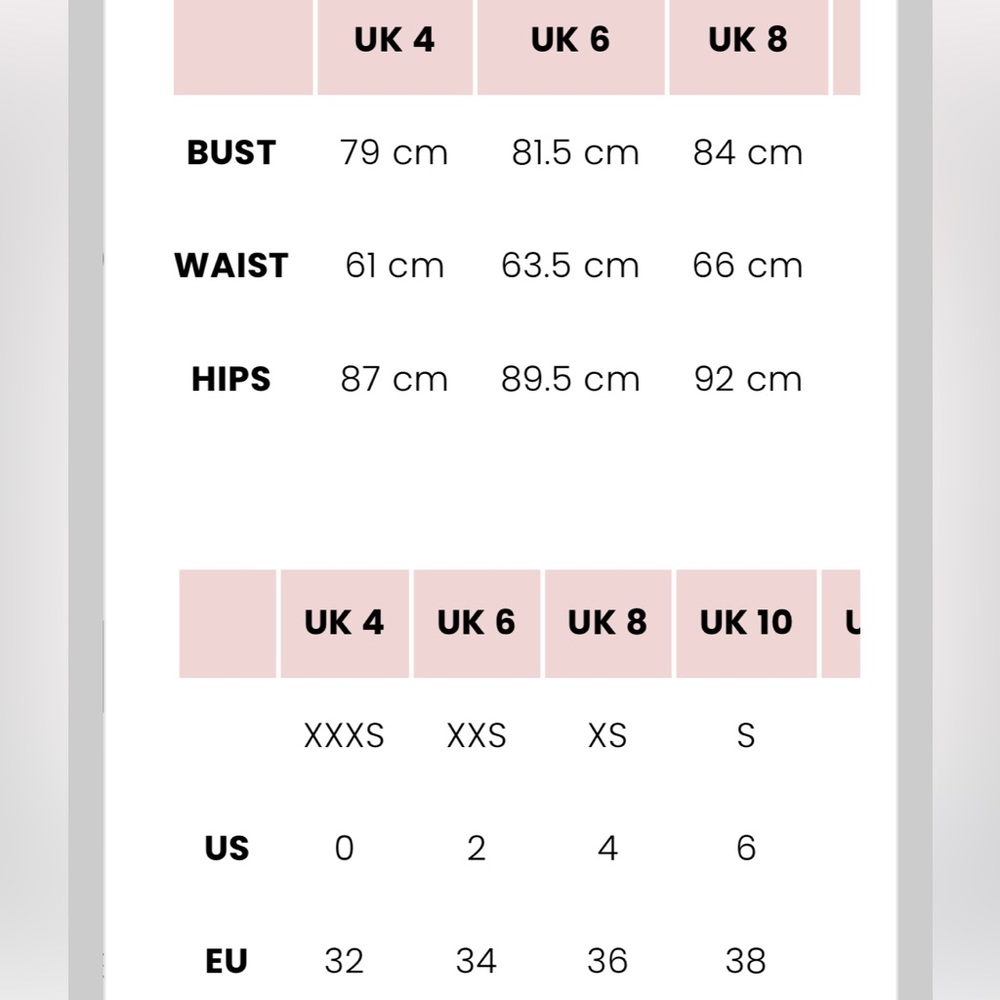This screenshot has height=1000, width=1000.
Task: Click the 81.5 cm bust measurement
Action: tap(575, 153)
